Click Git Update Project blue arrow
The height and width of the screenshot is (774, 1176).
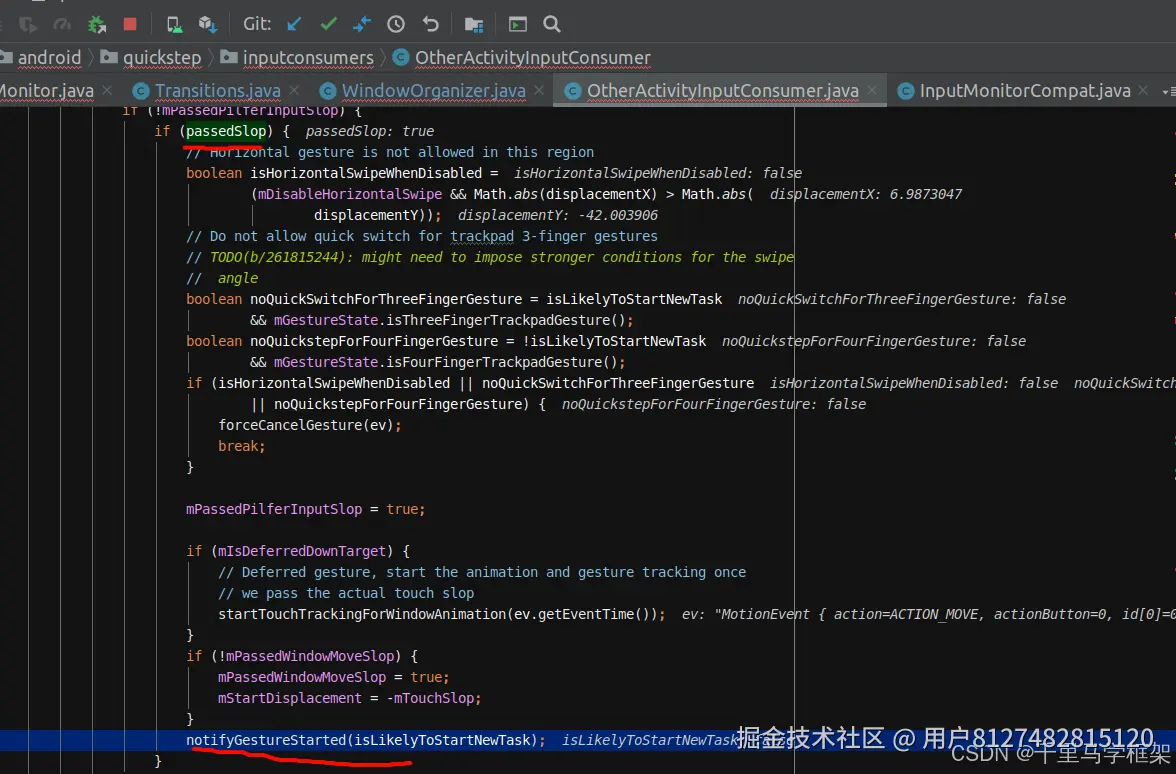[x=294, y=24]
